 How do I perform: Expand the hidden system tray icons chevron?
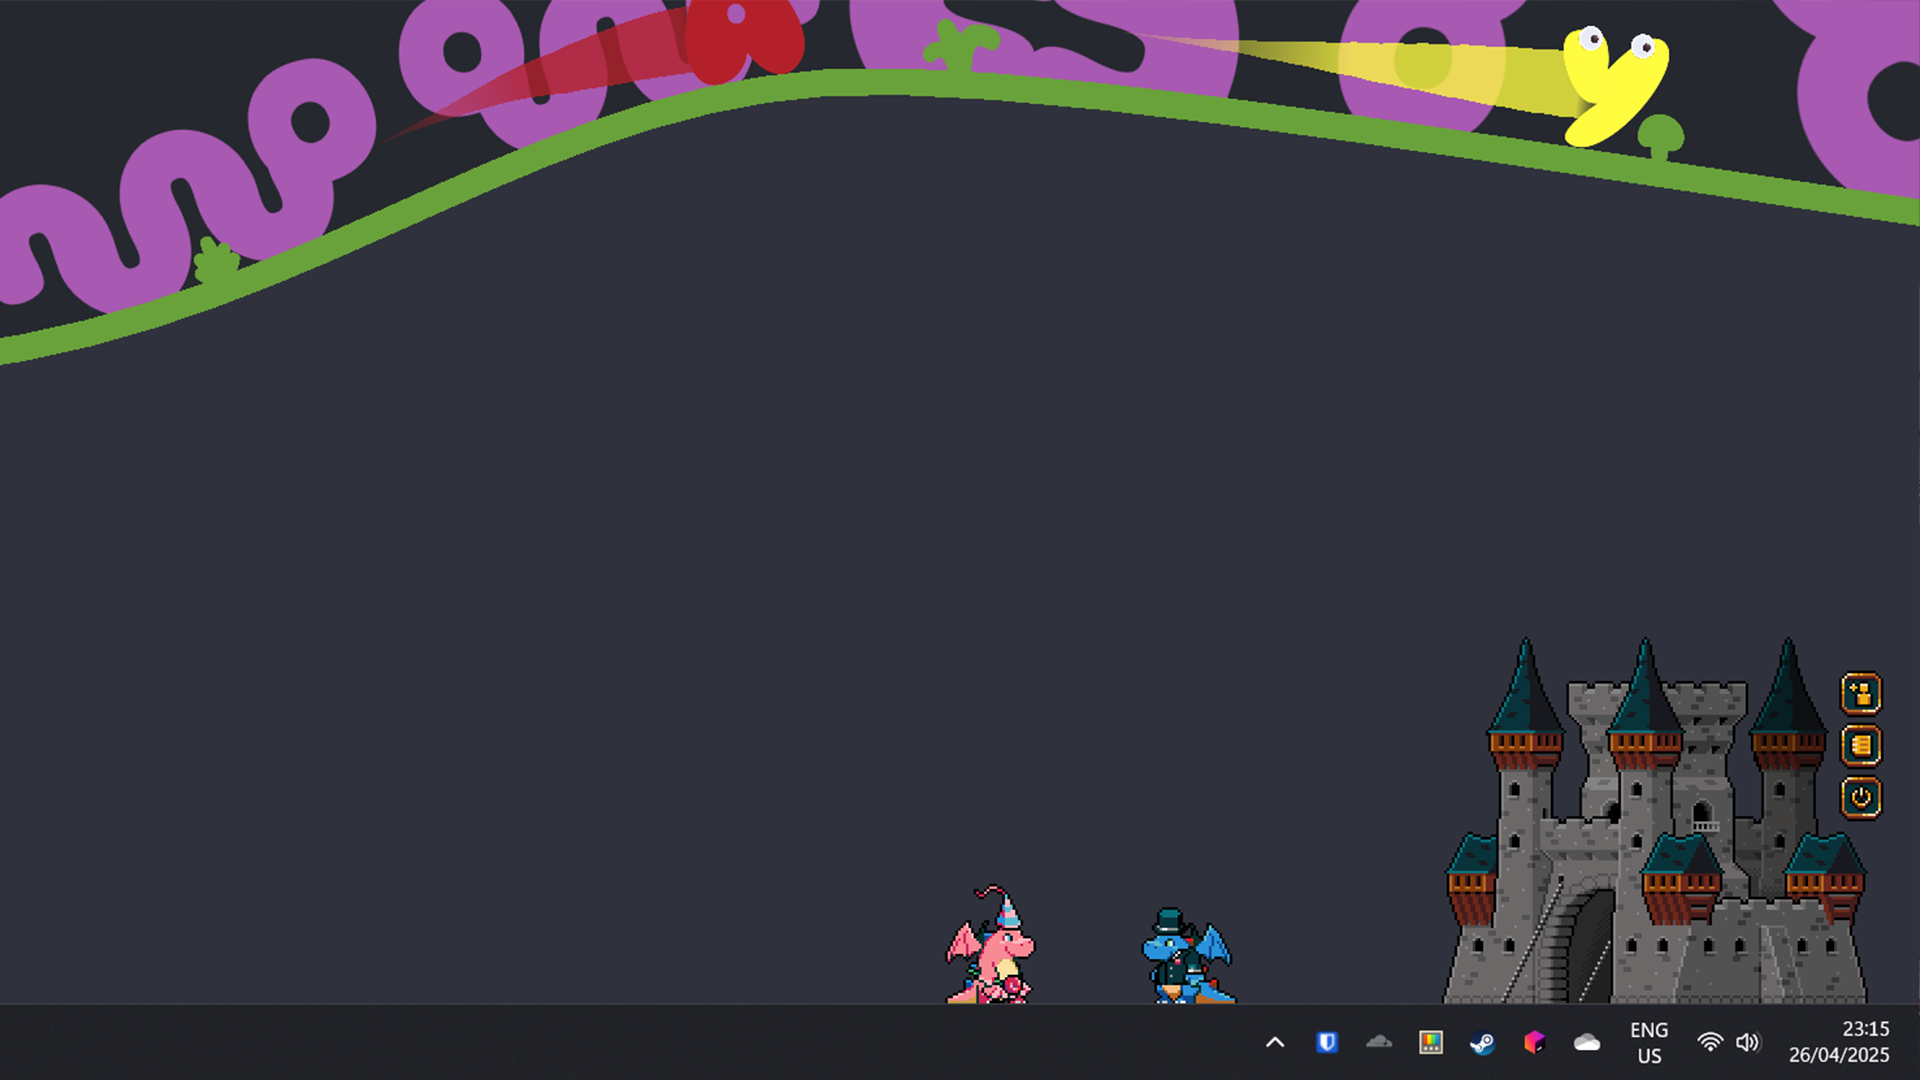1275,1042
